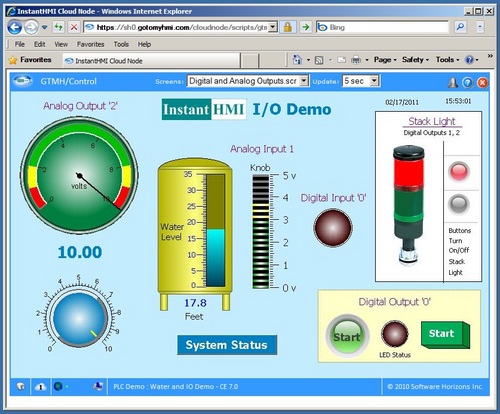Click the InstantHMI logo banner

(x=204, y=109)
